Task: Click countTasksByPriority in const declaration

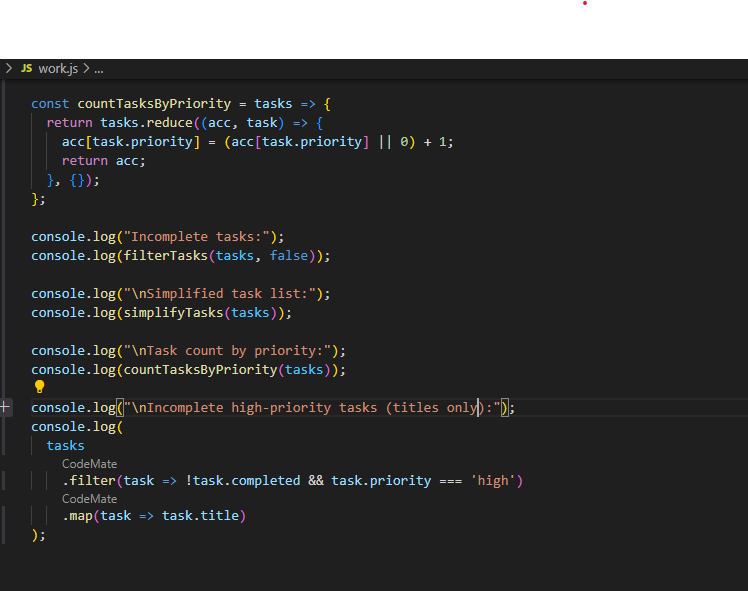Action: [154, 104]
